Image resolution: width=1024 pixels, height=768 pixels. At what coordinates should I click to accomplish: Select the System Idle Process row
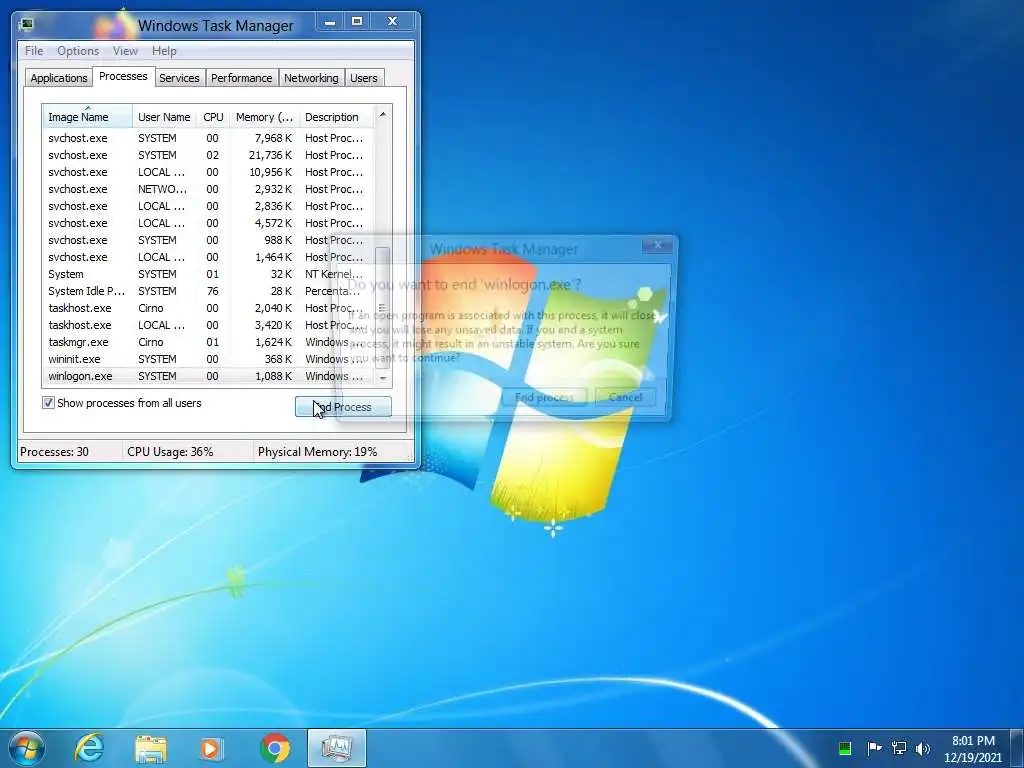point(208,291)
